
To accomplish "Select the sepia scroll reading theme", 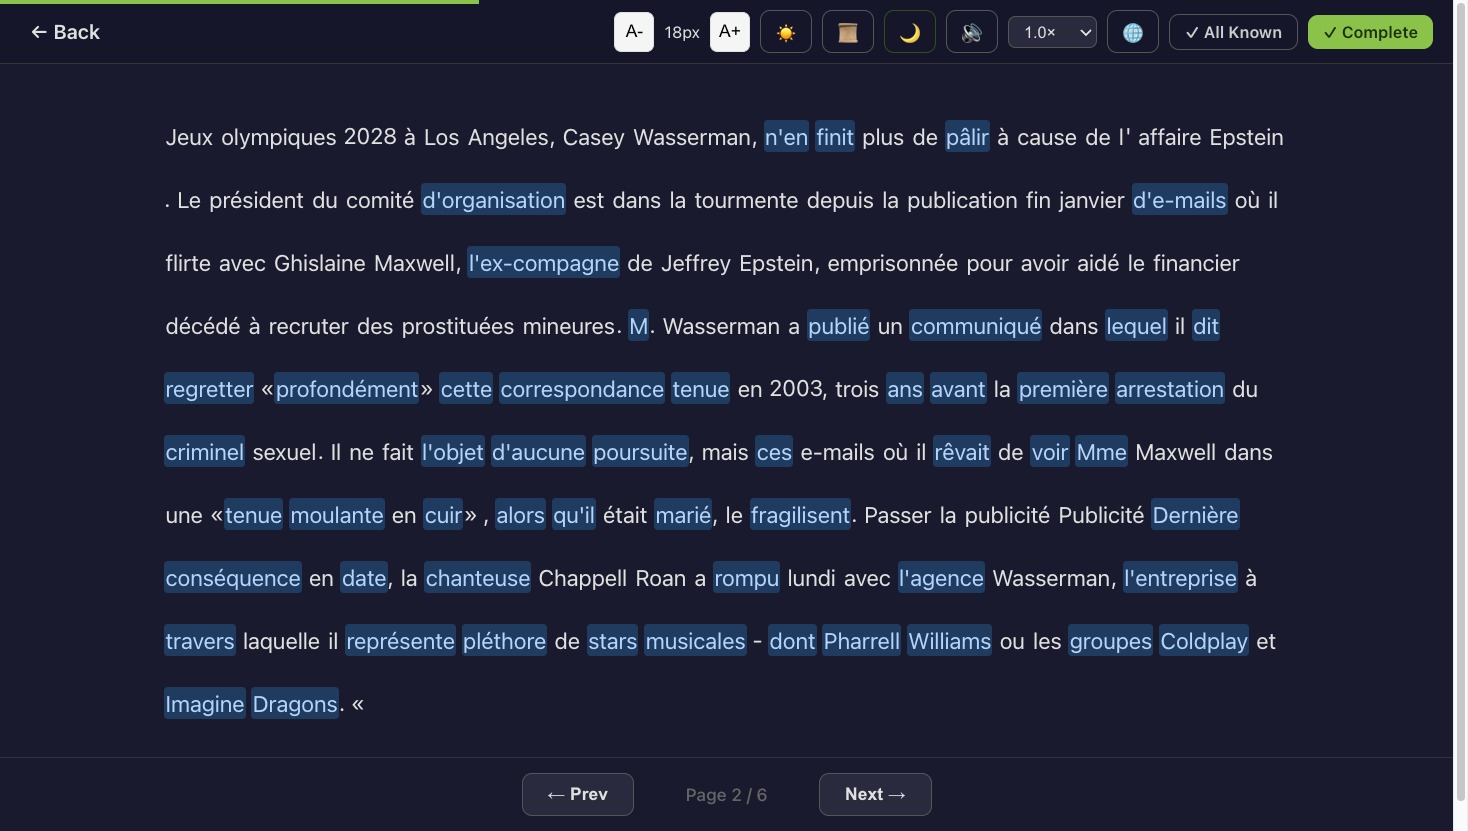I will click(847, 31).
